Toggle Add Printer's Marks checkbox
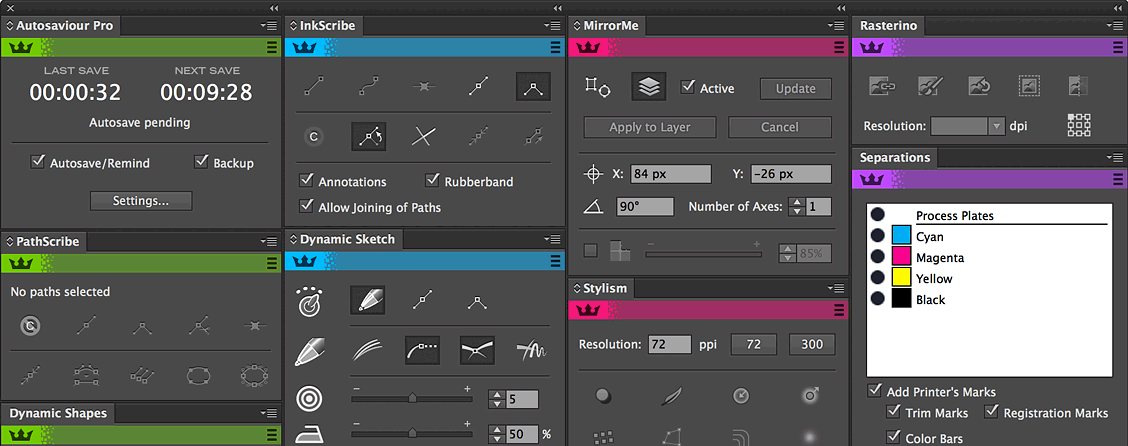The image size is (1128, 446). tap(875, 391)
